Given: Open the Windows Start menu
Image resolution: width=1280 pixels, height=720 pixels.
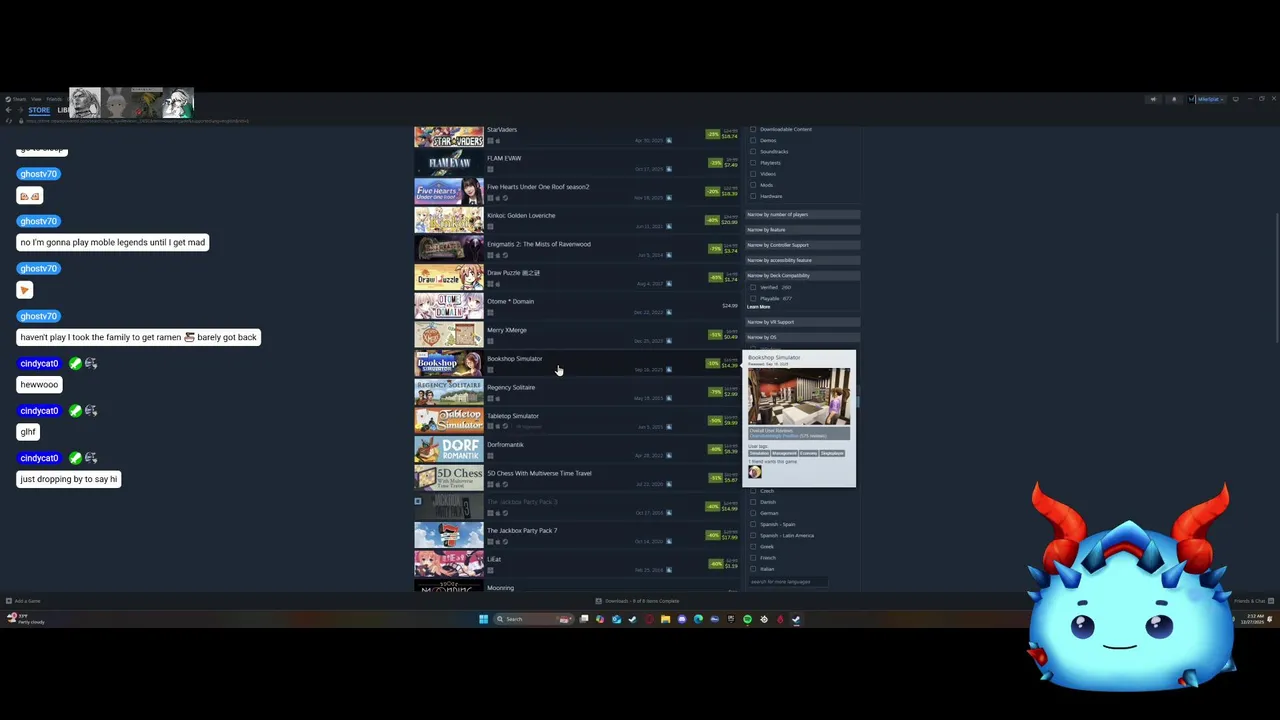Looking at the screenshot, I should (483, 619).
